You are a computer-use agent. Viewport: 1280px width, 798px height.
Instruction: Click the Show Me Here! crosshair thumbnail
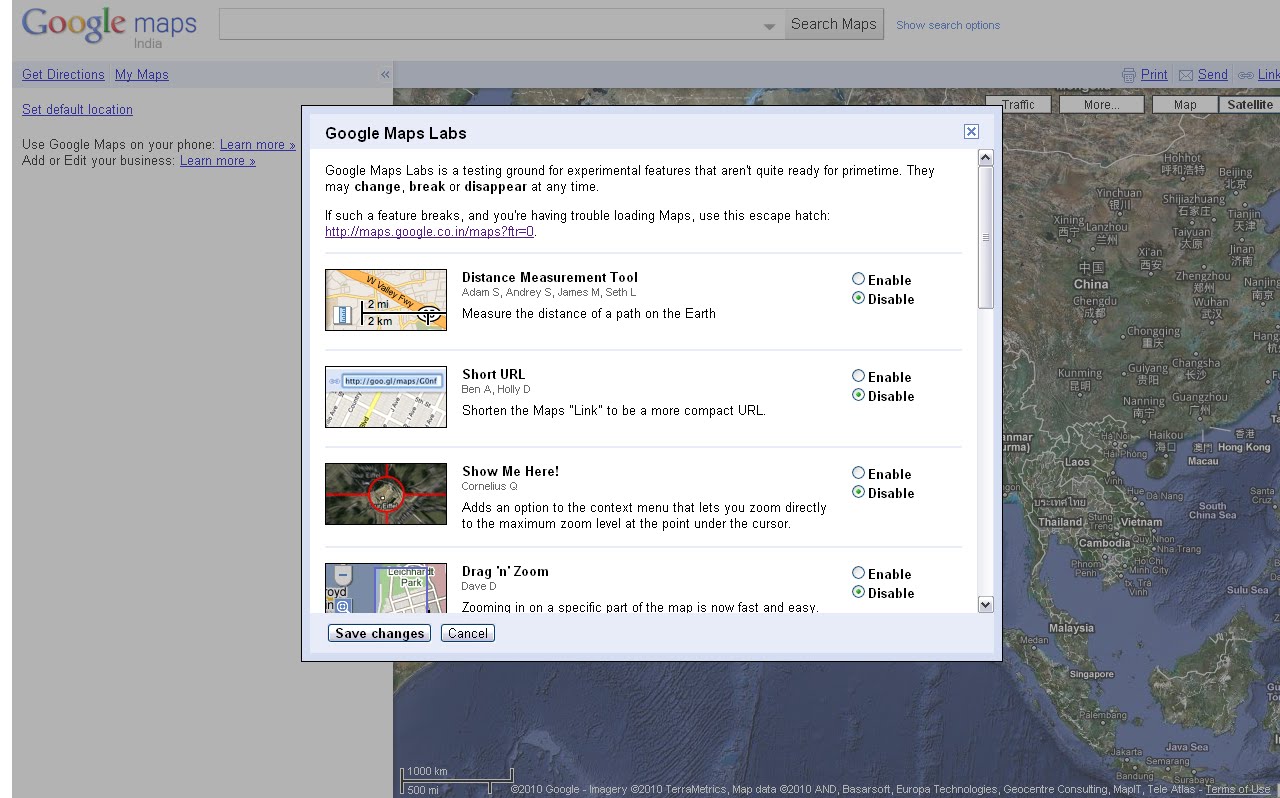[386, 493]
